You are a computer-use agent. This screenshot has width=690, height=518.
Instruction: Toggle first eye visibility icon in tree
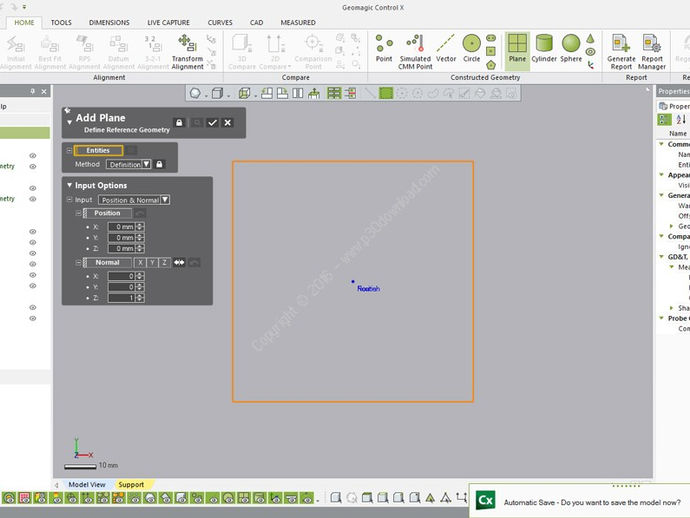pyautogui.click(x=33, y=155)
